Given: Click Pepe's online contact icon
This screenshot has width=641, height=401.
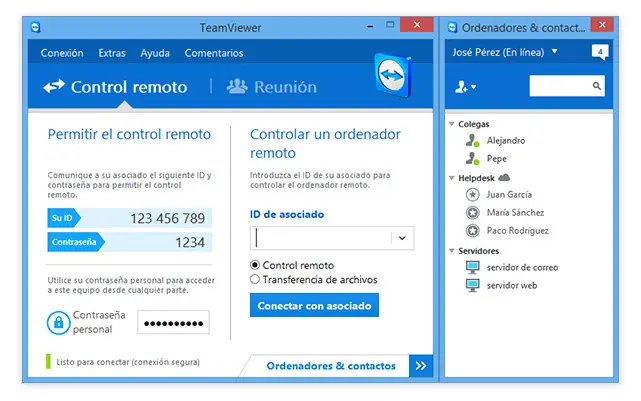Looking at the screenshot, I should click(473, 159).
